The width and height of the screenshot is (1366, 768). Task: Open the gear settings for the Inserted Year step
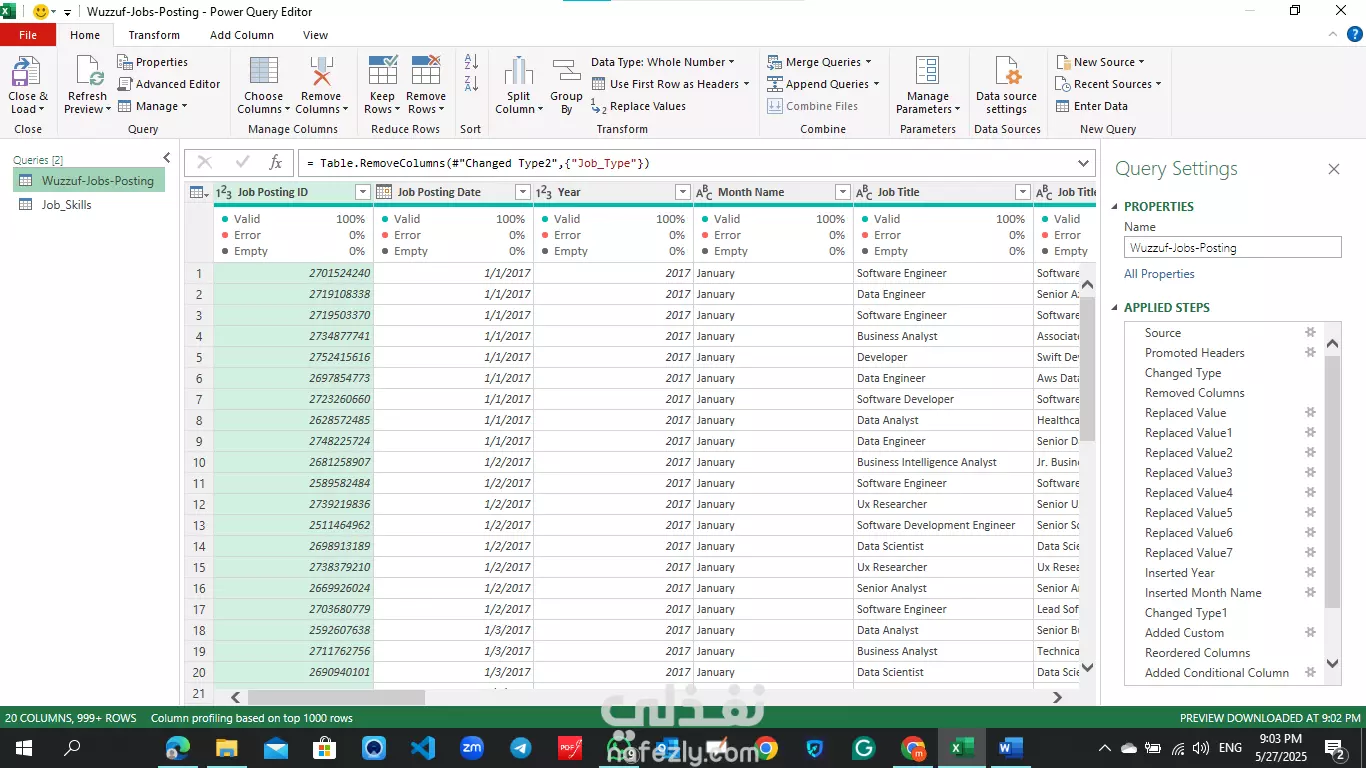[1310, 573]
